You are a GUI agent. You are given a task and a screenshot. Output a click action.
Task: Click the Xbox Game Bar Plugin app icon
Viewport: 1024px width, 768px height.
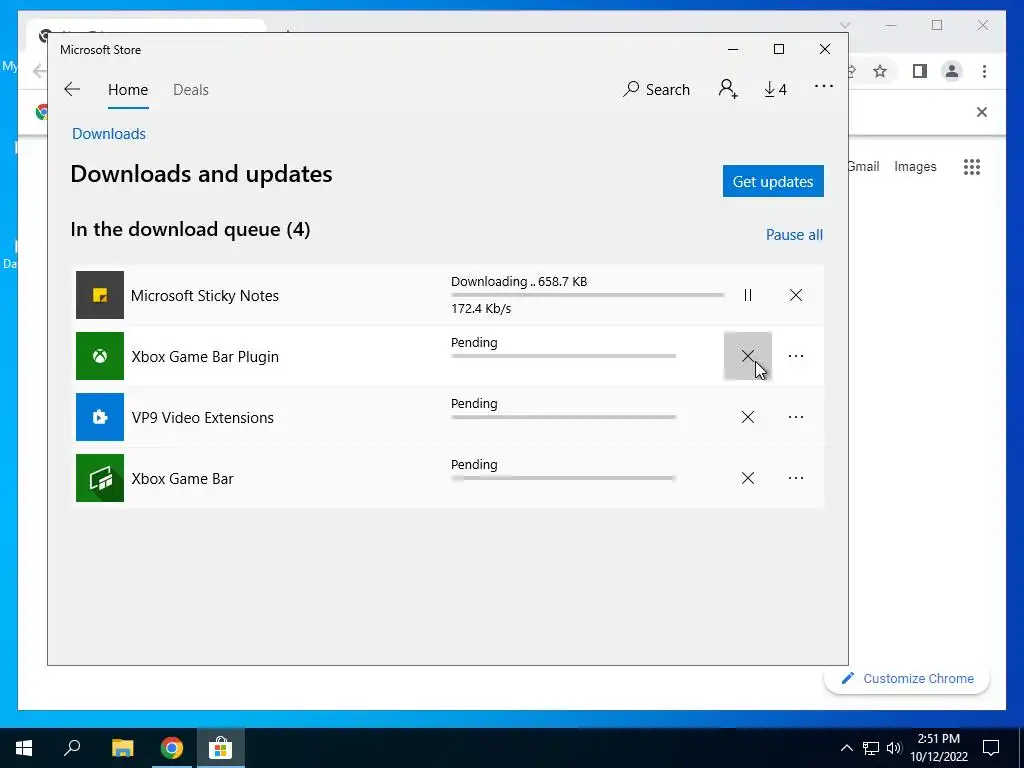tap(100, 356)
